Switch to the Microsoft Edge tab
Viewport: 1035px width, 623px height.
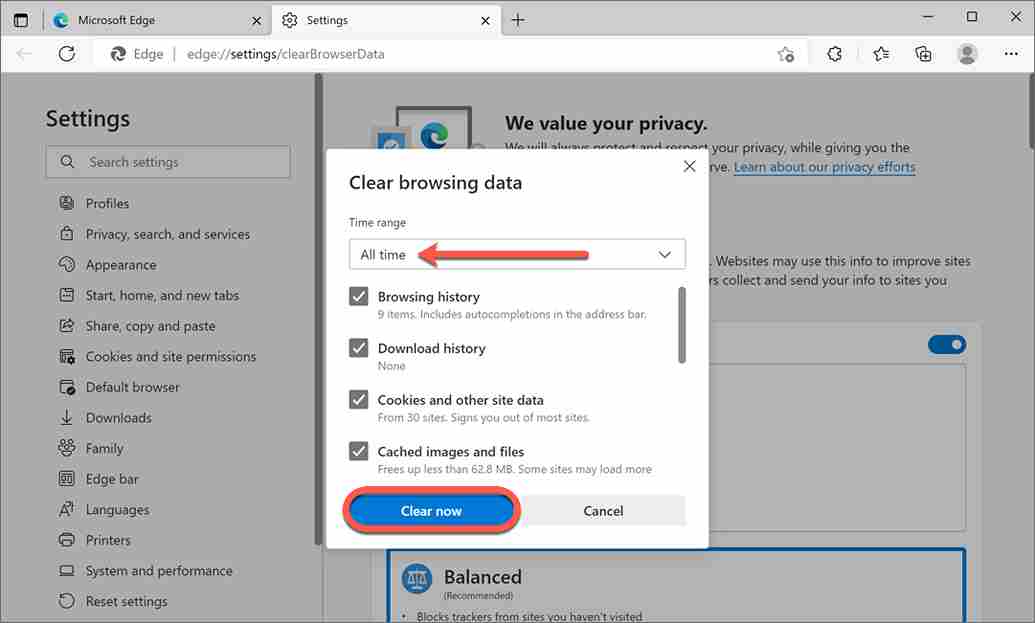[x=158, y=20]
